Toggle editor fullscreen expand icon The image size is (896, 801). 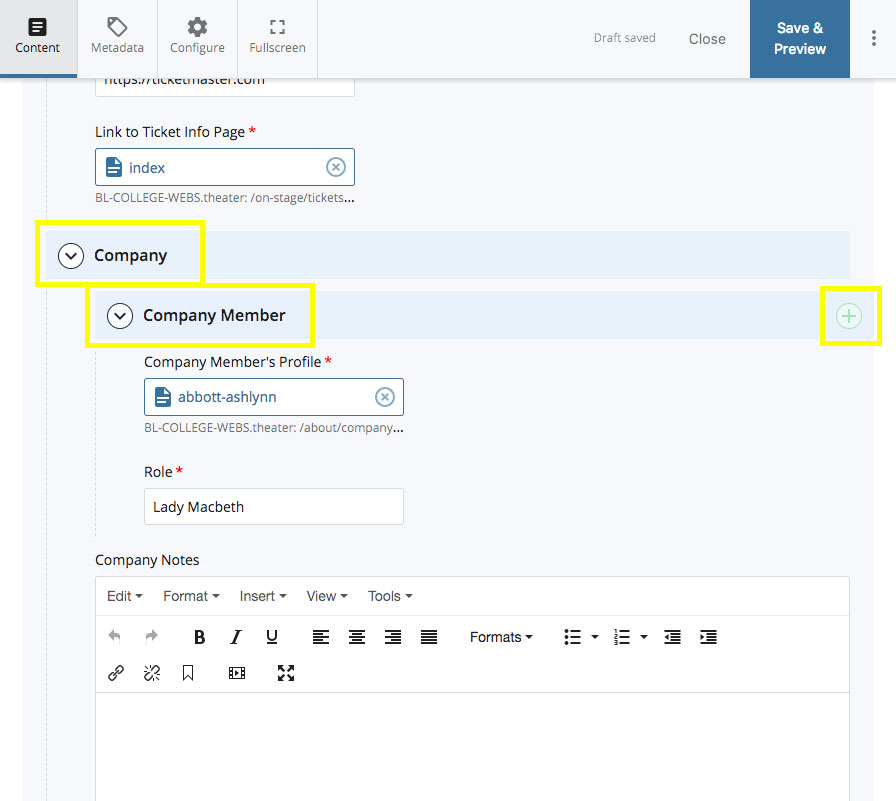pyautogui.click(x=286, y=673)
